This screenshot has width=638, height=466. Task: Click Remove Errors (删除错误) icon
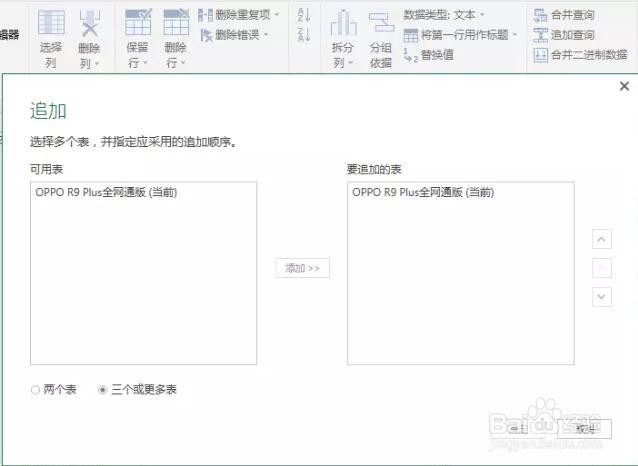point(206,35)
